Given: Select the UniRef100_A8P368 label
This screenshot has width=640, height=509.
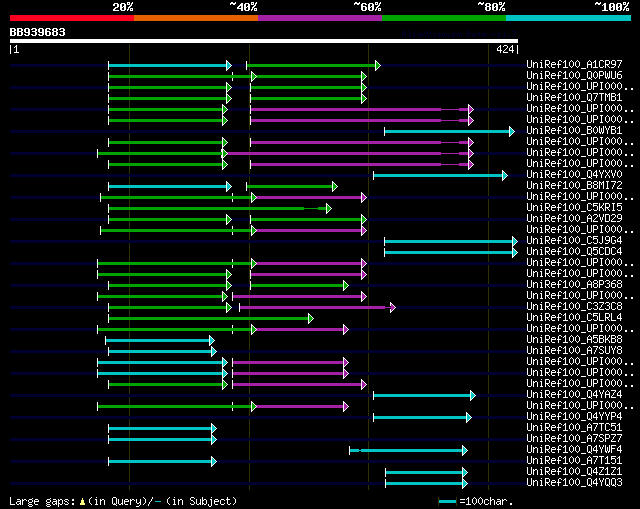Looking at the screenshot, I should (574, 285).
